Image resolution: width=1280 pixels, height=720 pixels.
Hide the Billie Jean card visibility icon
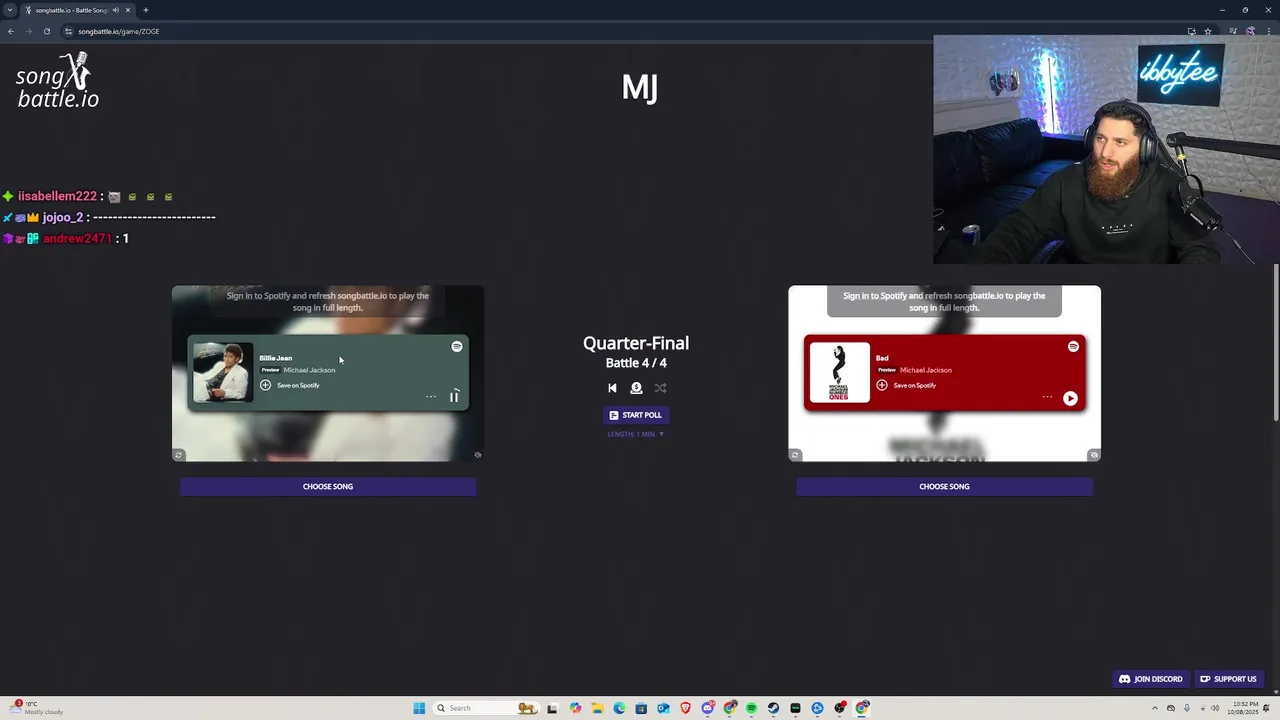[x=477, y=455]
